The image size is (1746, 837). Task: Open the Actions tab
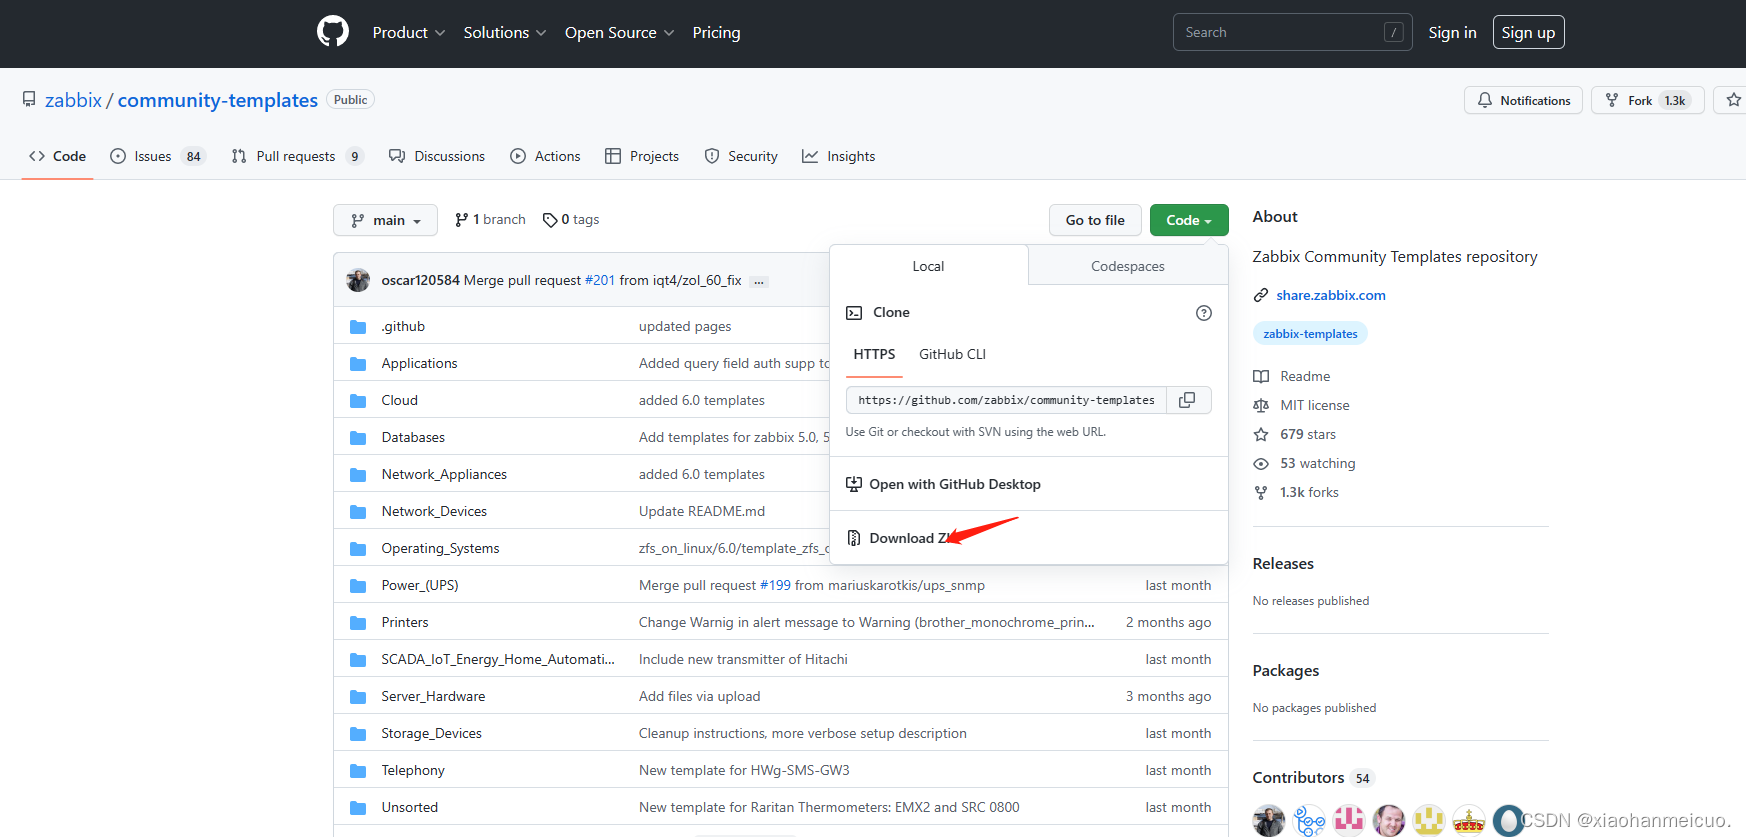click(x=545, y=156)
